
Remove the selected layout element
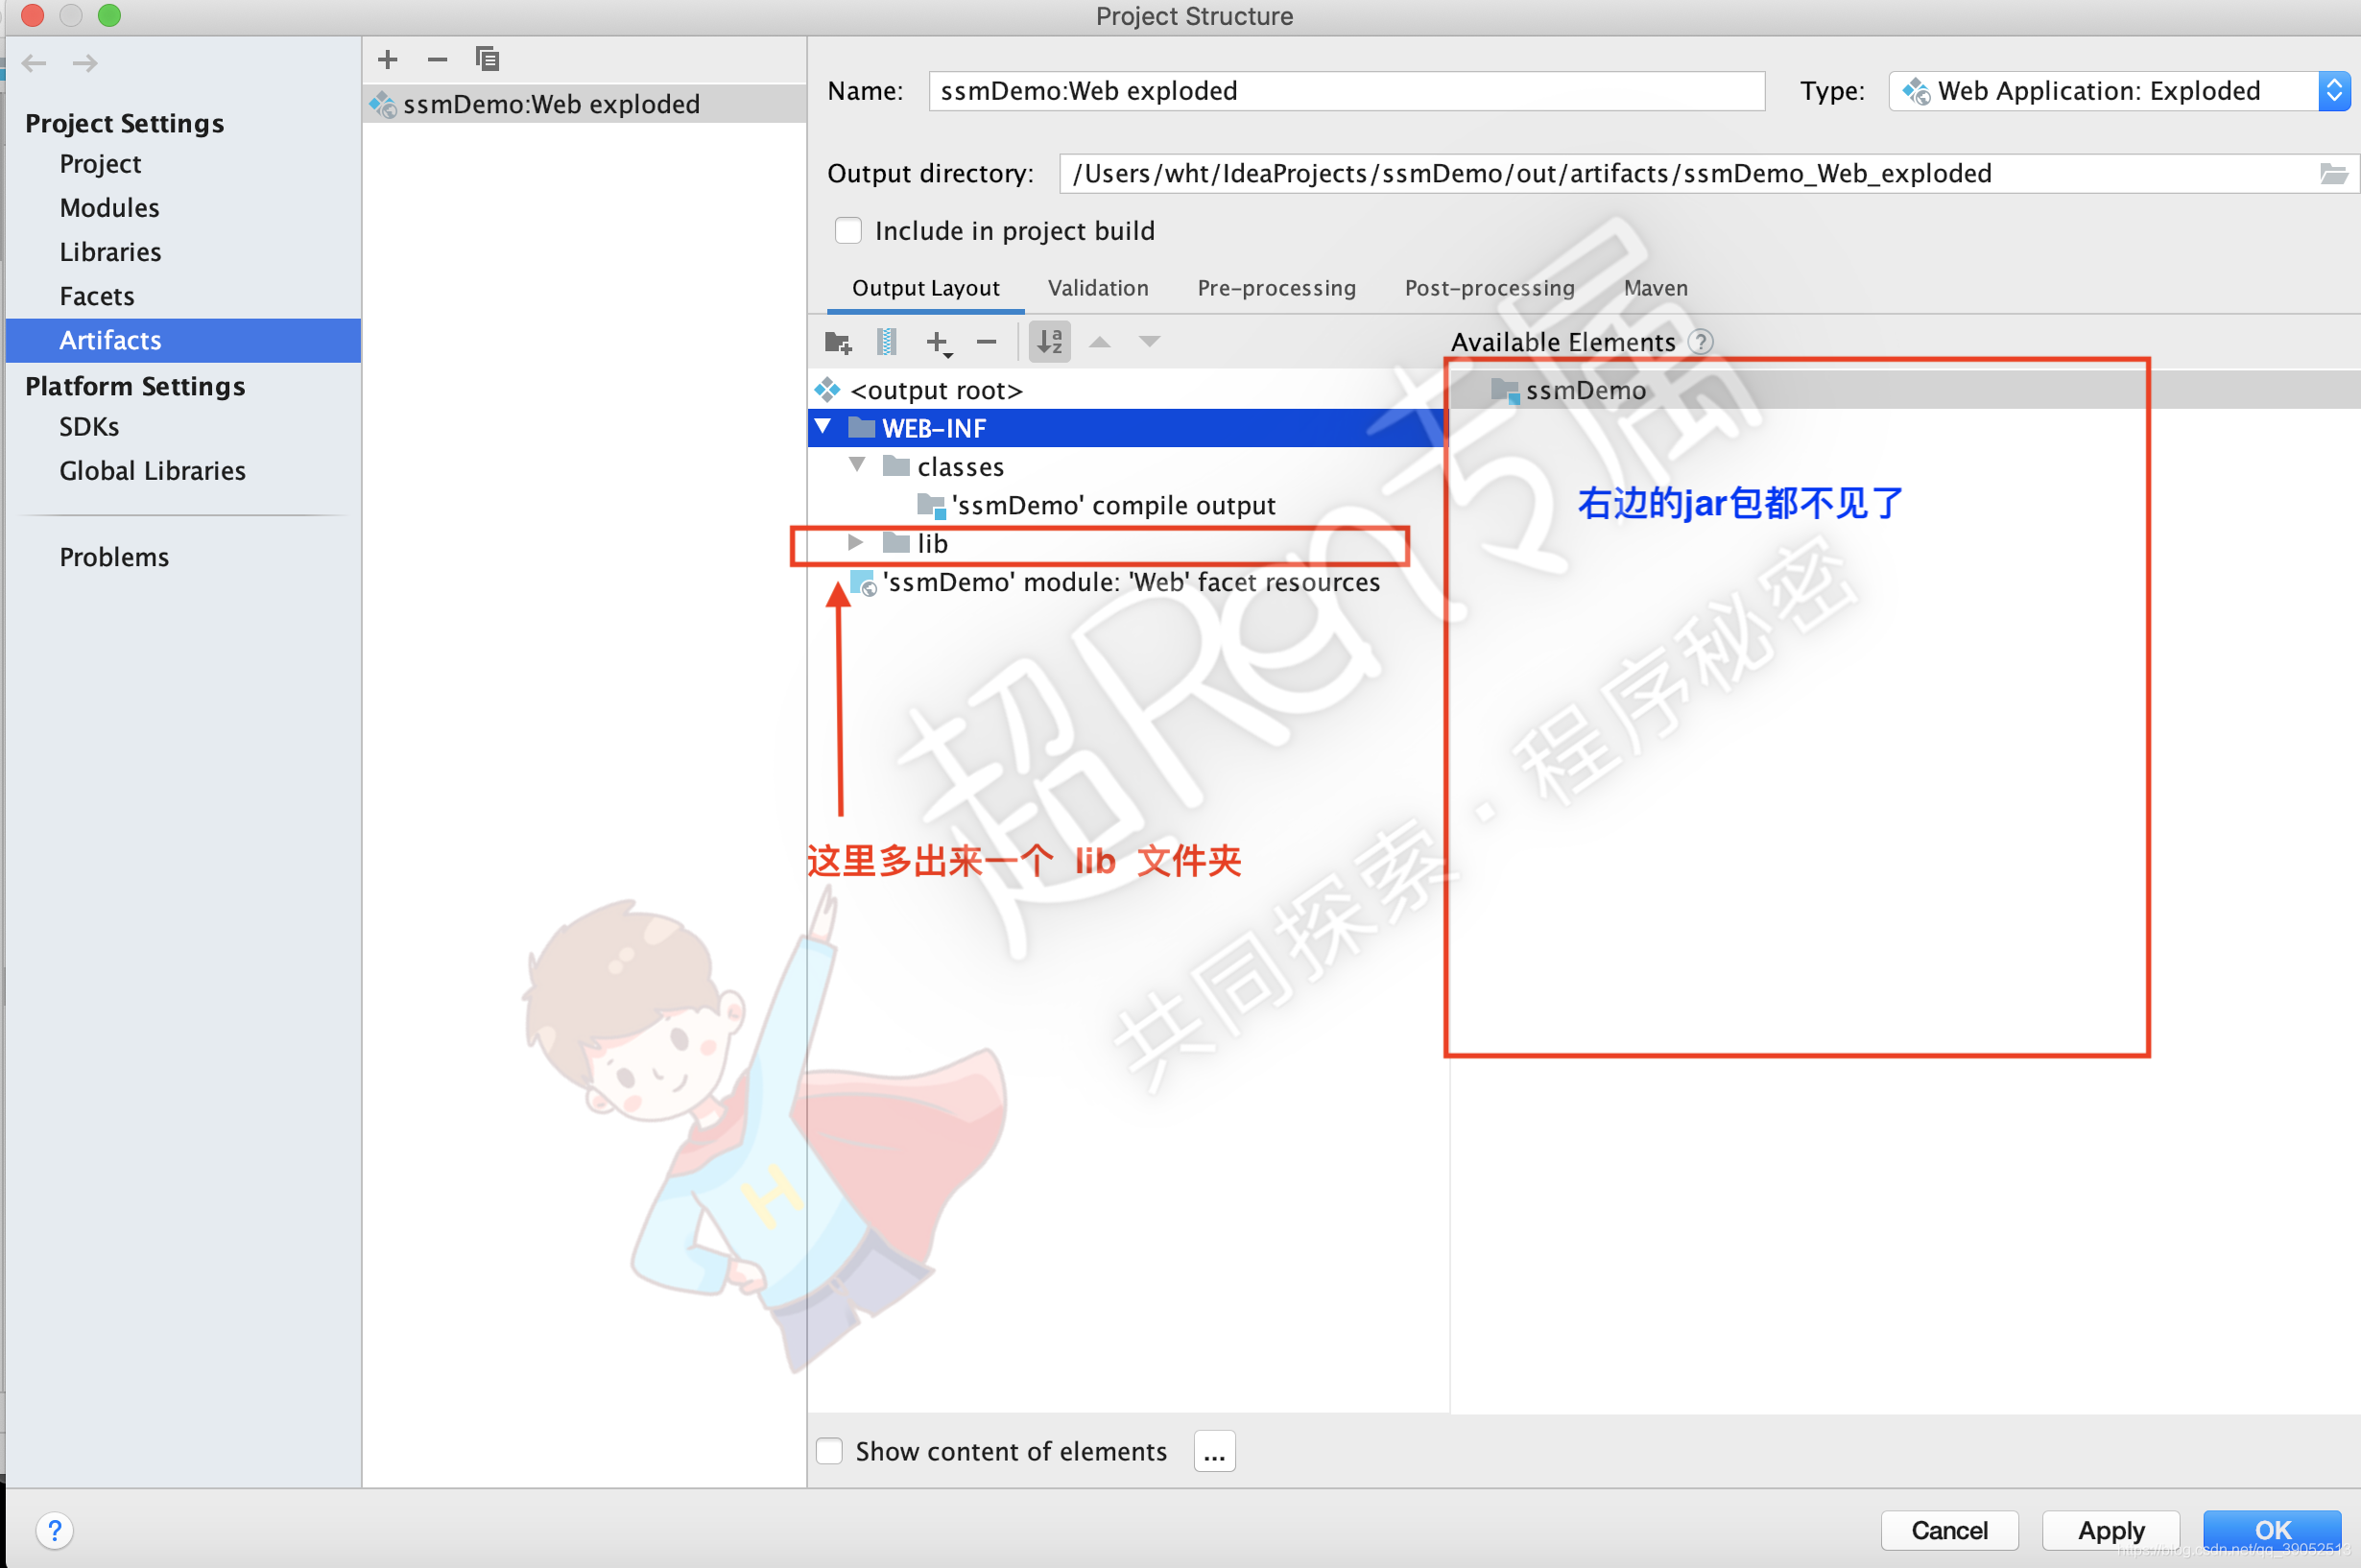[x=986, y=342]
